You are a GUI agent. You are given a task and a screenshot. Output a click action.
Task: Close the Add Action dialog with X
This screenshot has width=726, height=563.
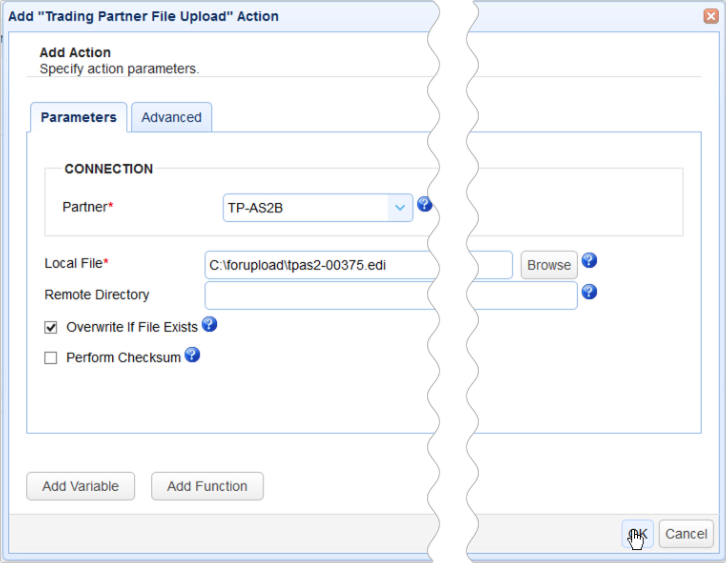click(x=710, y=15)
